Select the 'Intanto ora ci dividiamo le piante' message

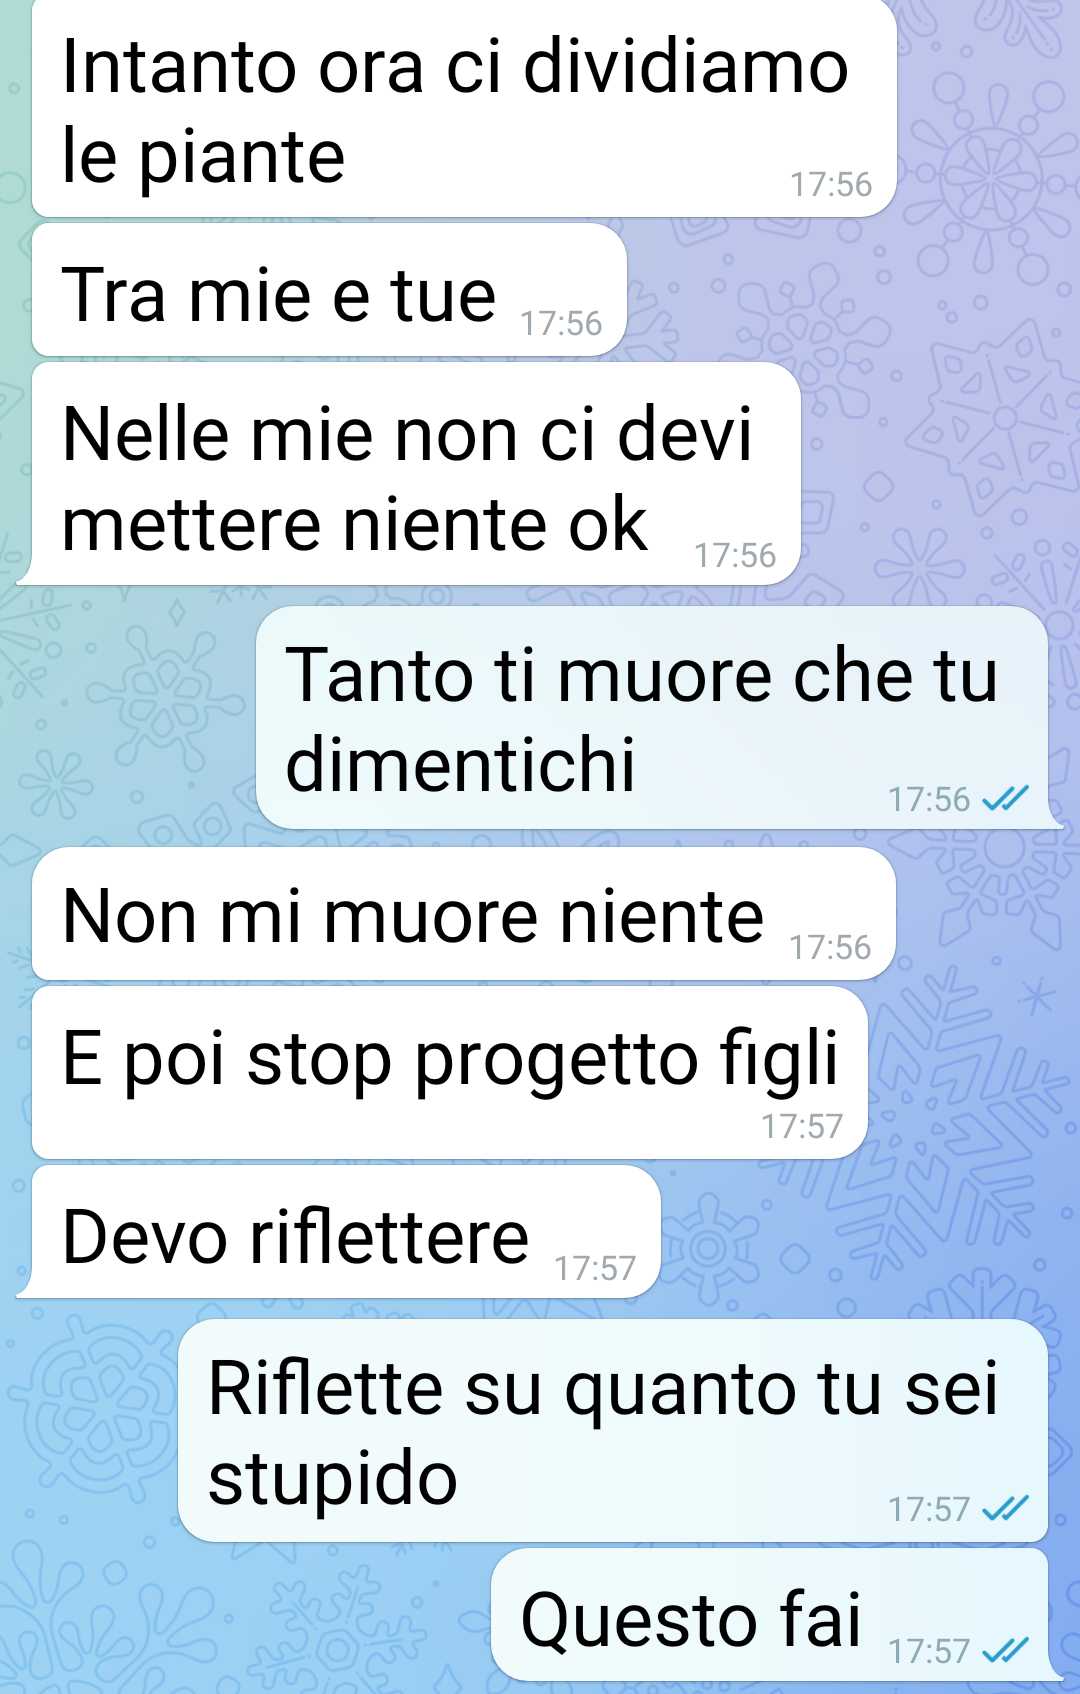coord(464,108)
